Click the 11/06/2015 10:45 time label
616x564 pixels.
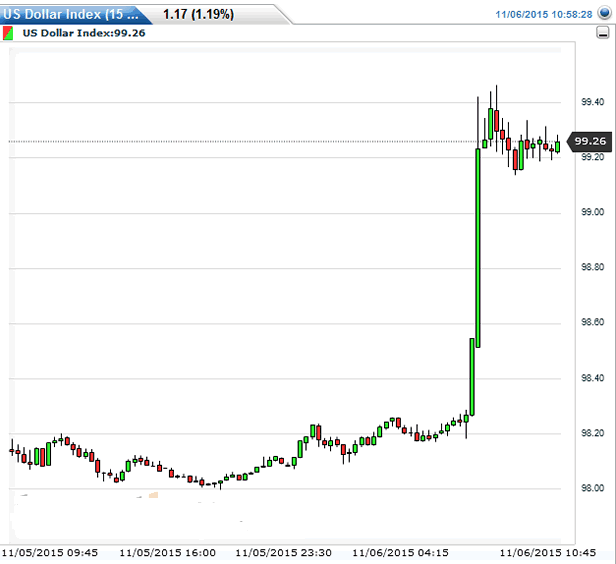point(548,553)
